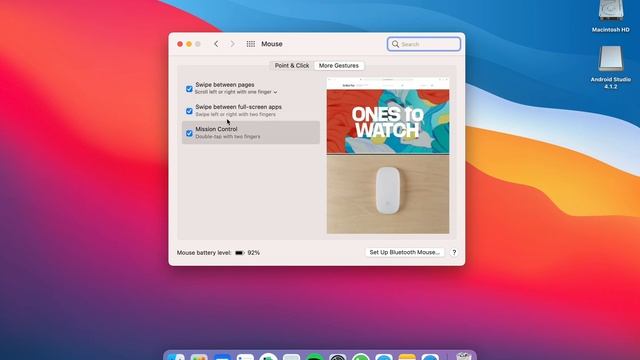Toggle Swipe between pages checkbox

point(189,89)
